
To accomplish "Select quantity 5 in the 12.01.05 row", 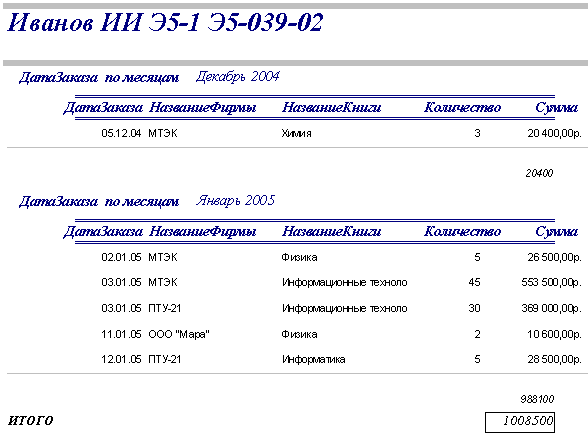I will (x=477, y=359).
